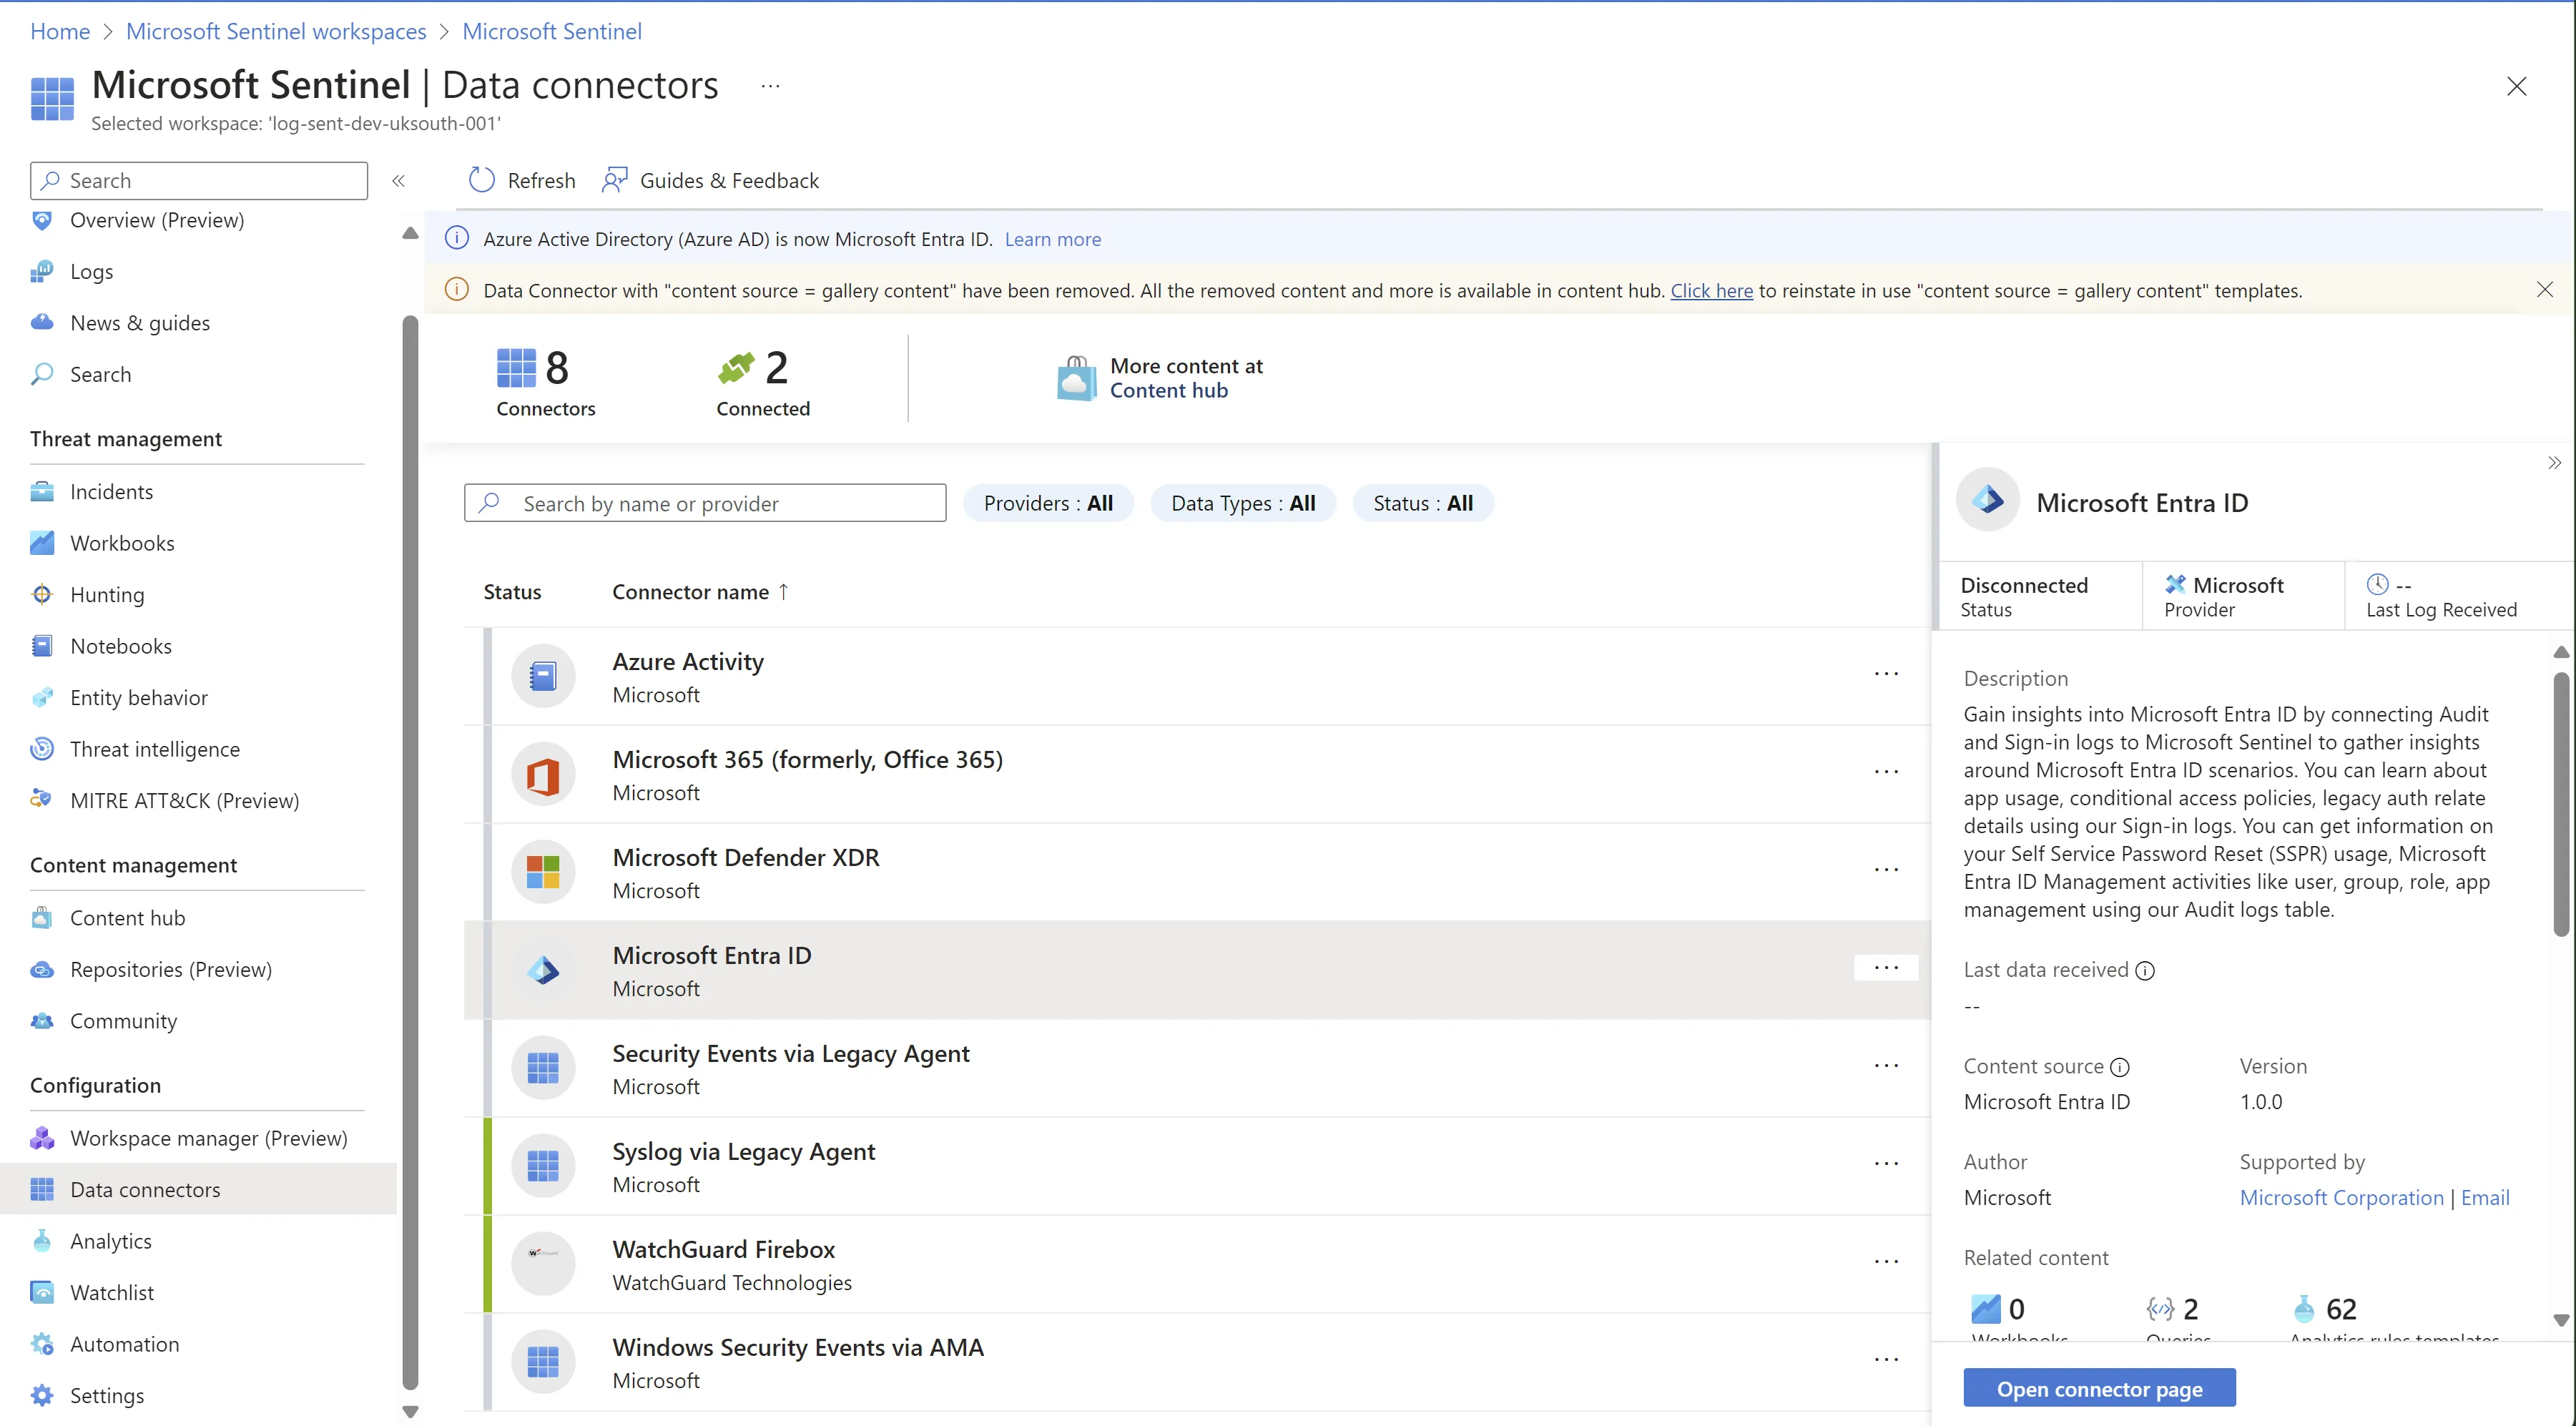Click the Refresh icon in toolbar
Image resolution: width=2576 pixels, height=1426 pixels.
click(482, 180)
